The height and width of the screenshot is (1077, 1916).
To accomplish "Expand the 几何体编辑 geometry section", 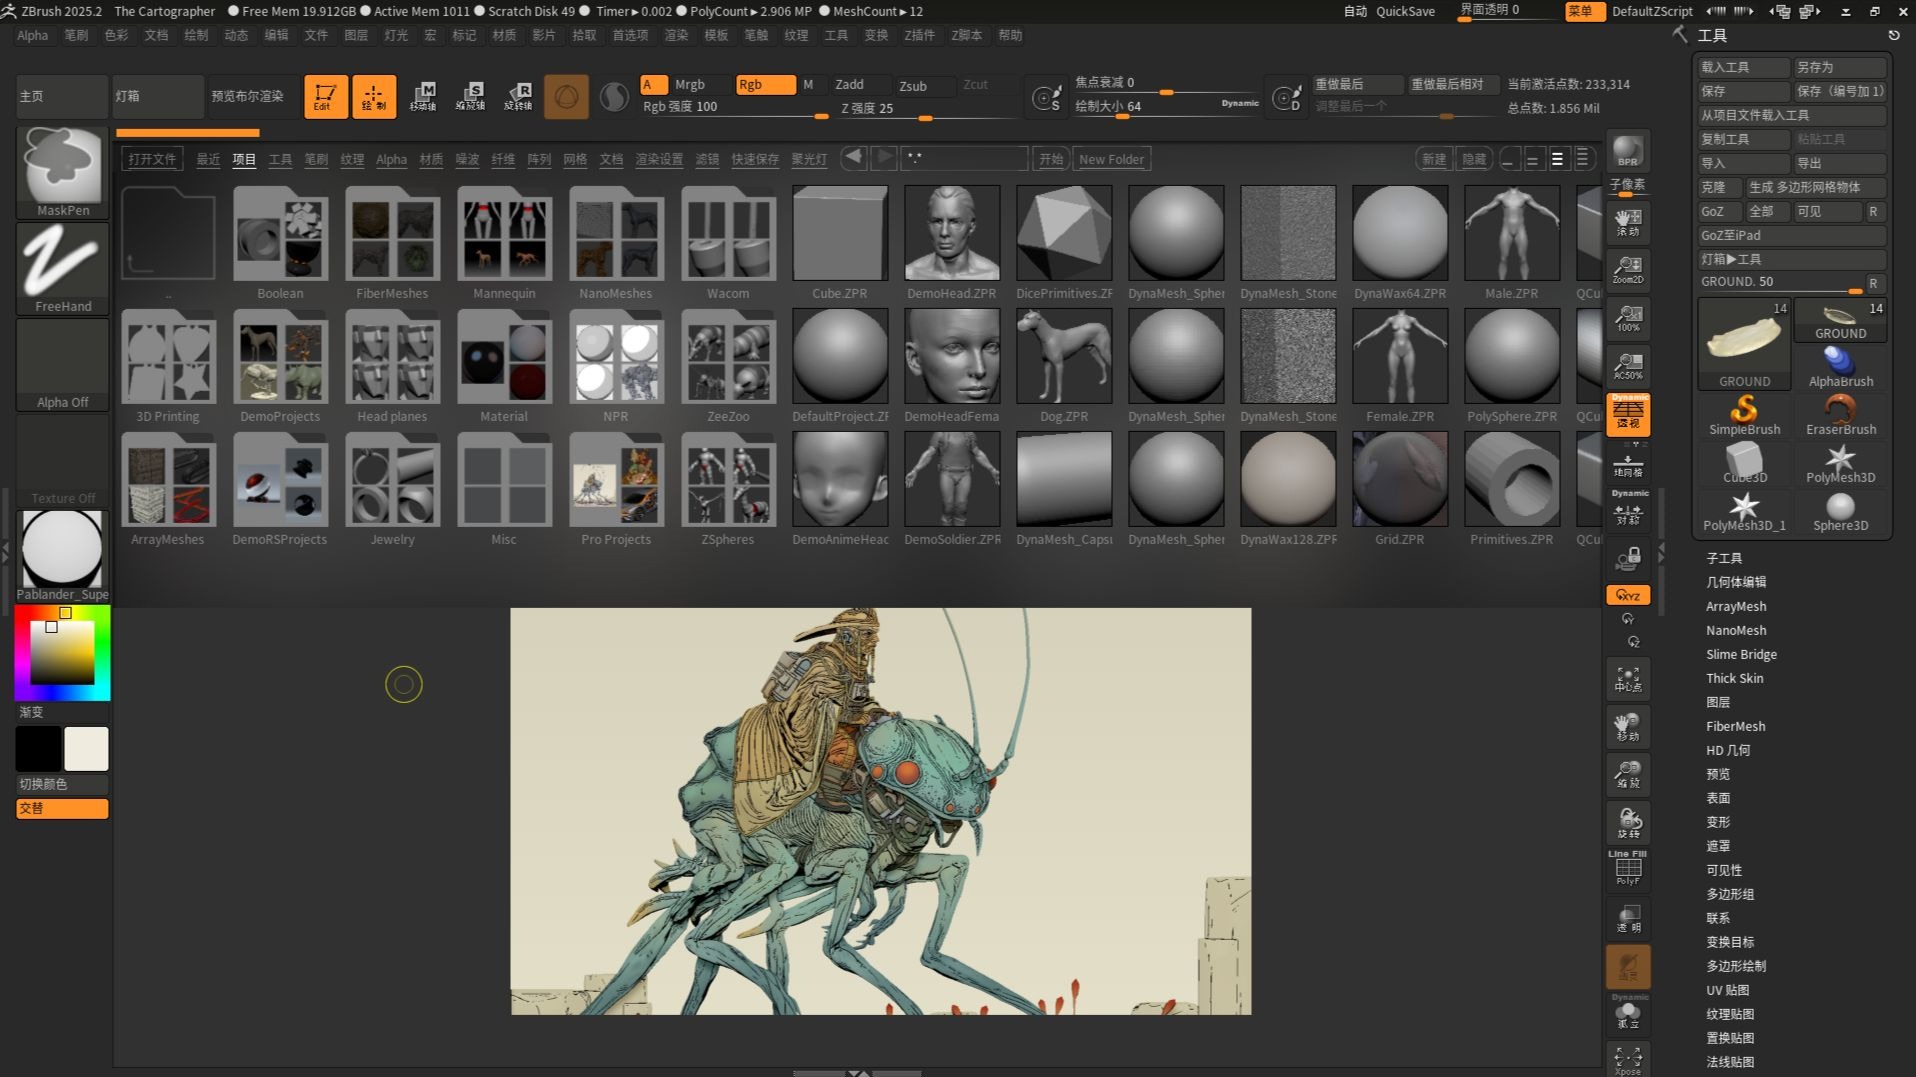I will point(1736,582).
